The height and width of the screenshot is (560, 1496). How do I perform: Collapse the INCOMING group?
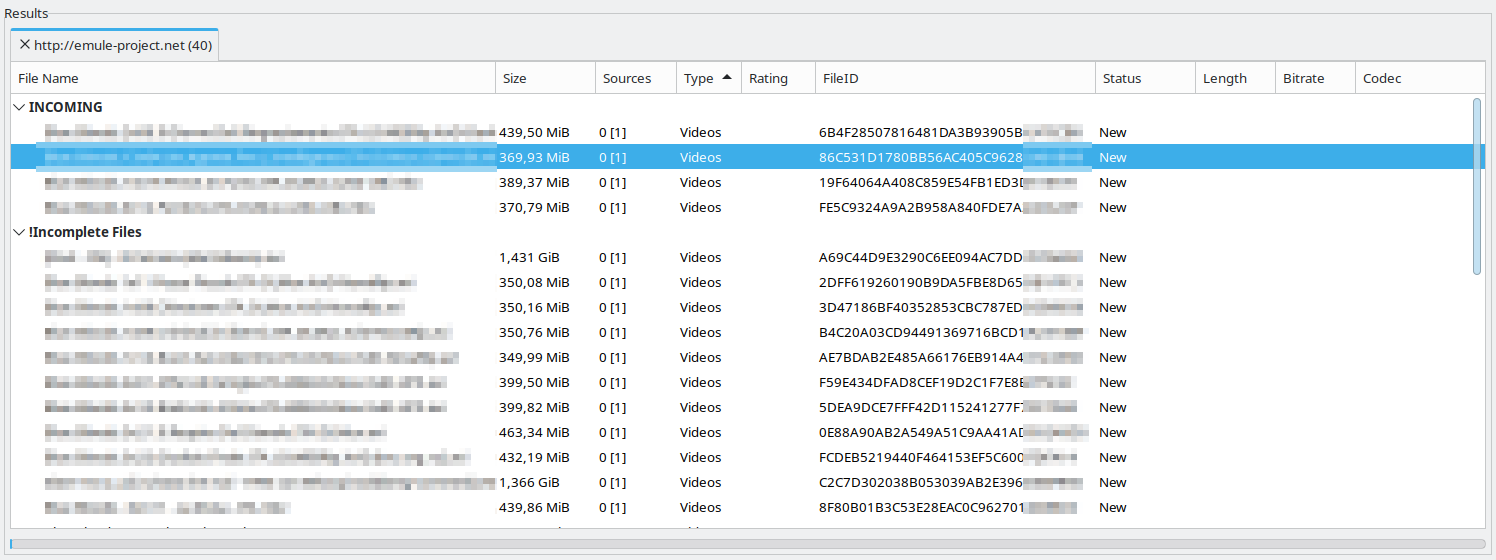click(x=20, y=107)
